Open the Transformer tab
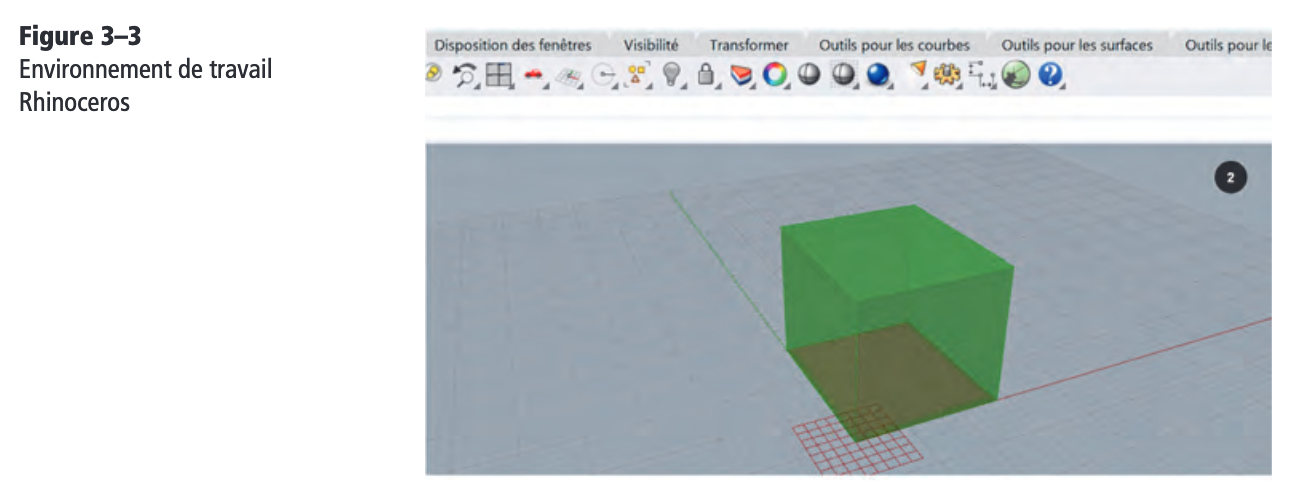 click(x=749, y=45)
